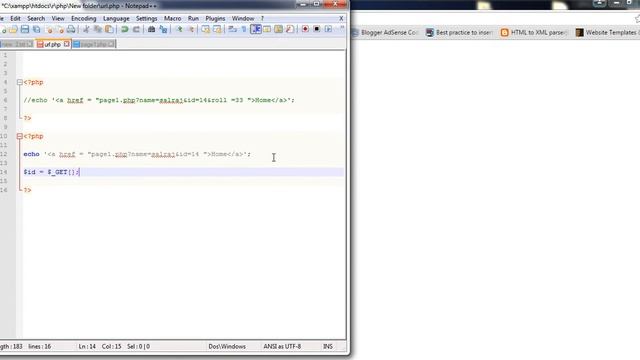
Task: Click the commented //echo line 6
Action: pyautogui.click(x=159, y=100)
